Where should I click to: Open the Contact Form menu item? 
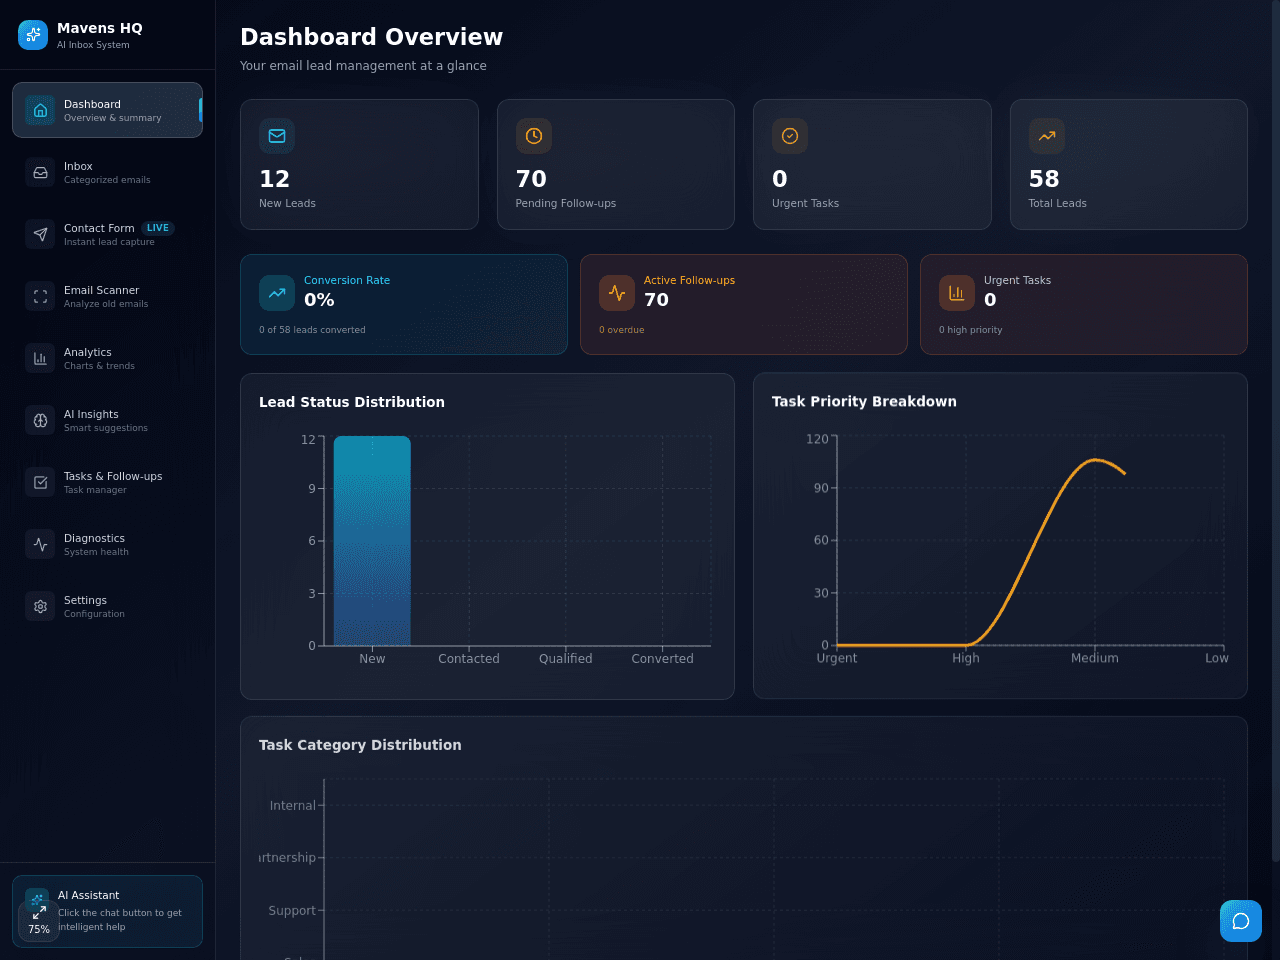pos(107,234)
